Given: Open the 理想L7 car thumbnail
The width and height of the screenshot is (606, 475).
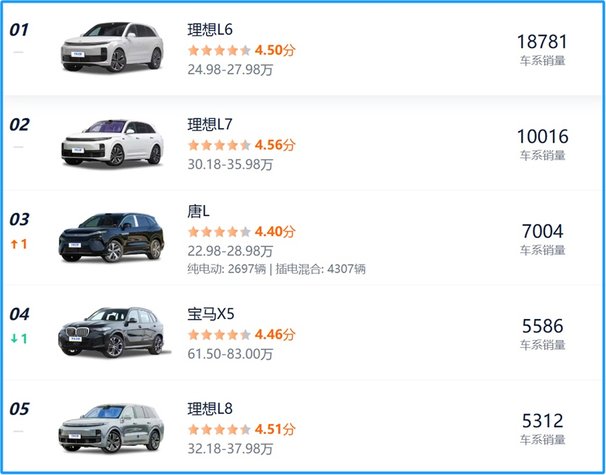Looking at the screenshot, I should click(112, 142).
